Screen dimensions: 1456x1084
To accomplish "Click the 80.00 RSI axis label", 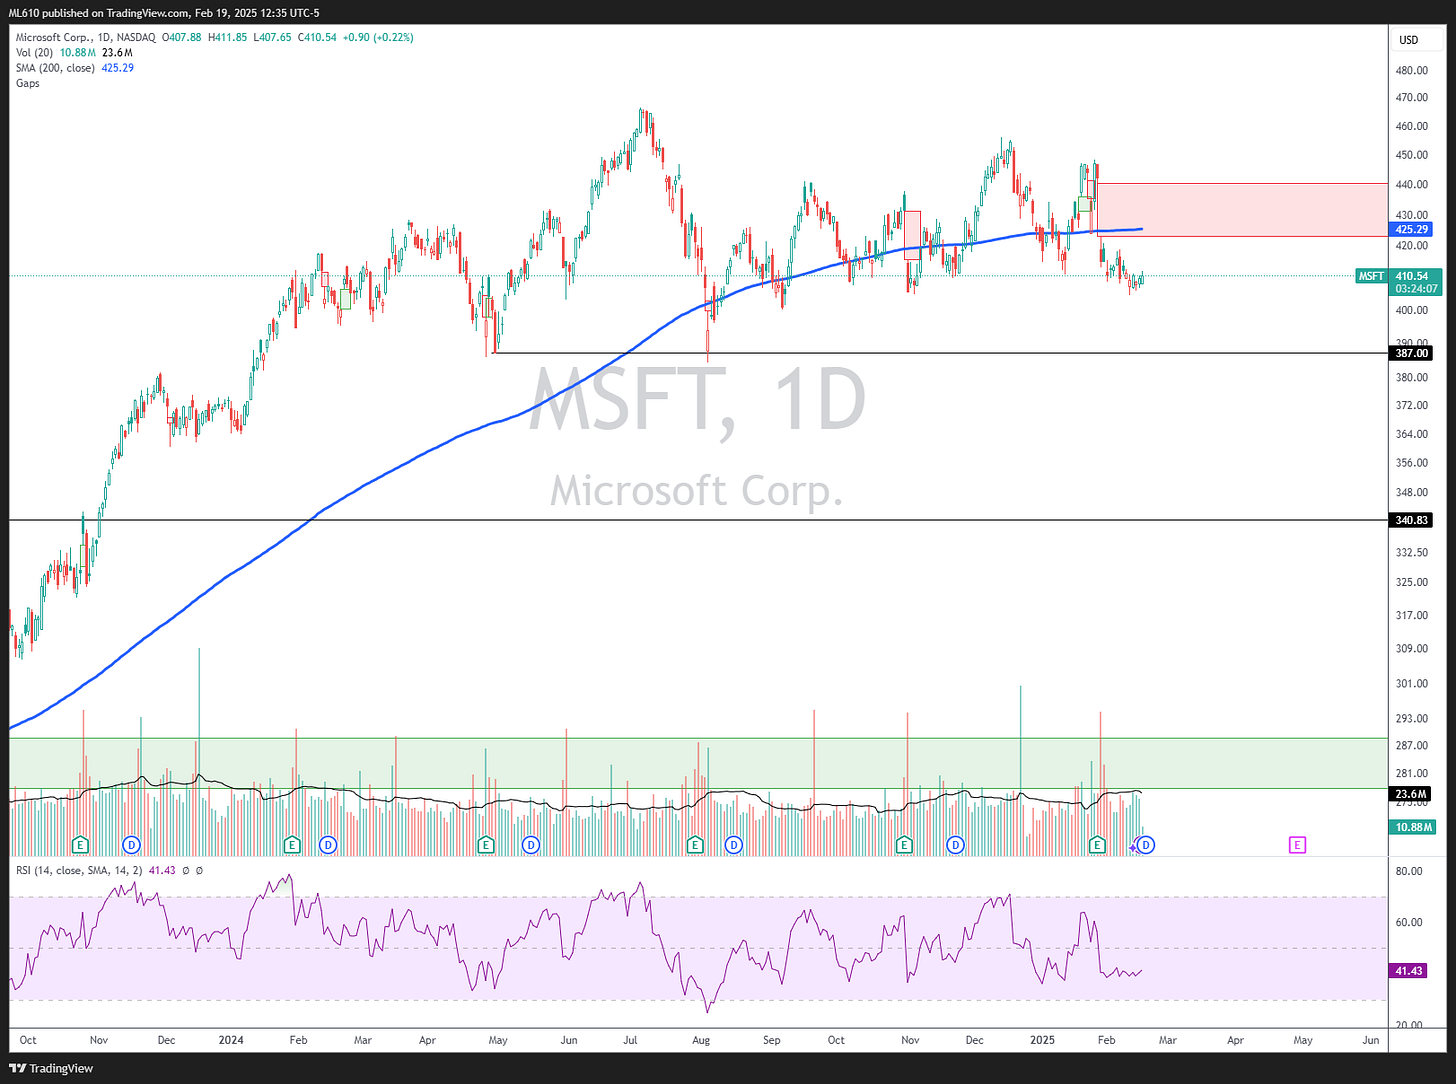I will (1408, 871).
